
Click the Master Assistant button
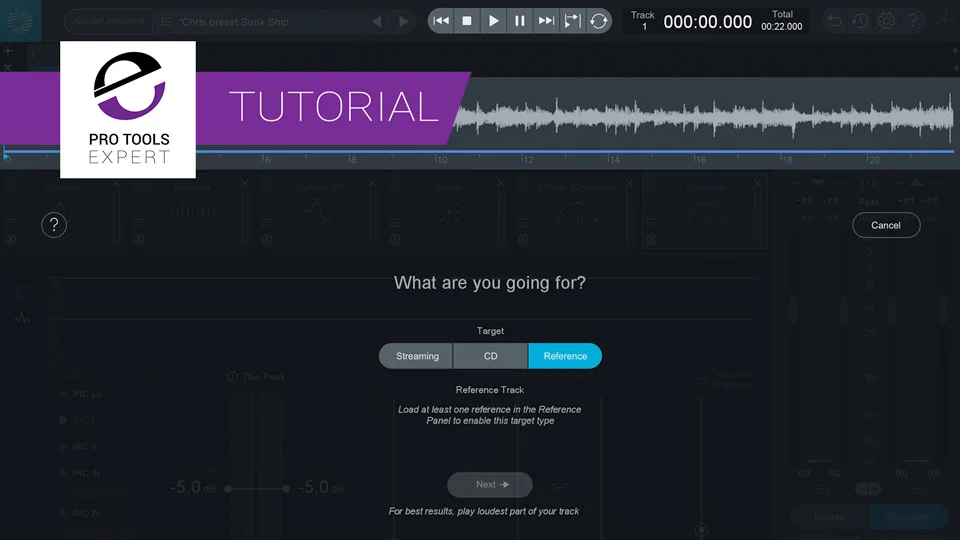click(x=109, y=21)
